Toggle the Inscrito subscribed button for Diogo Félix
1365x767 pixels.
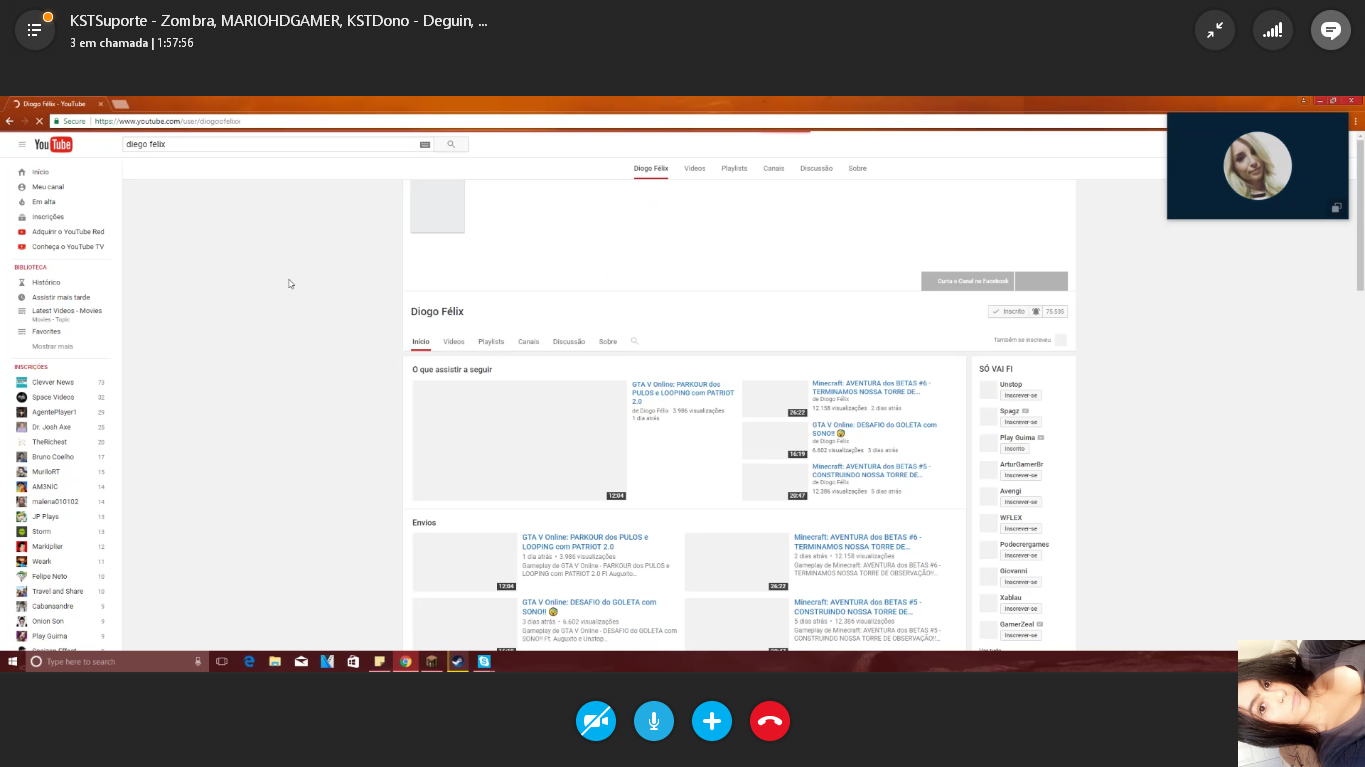pos(1008,312)
